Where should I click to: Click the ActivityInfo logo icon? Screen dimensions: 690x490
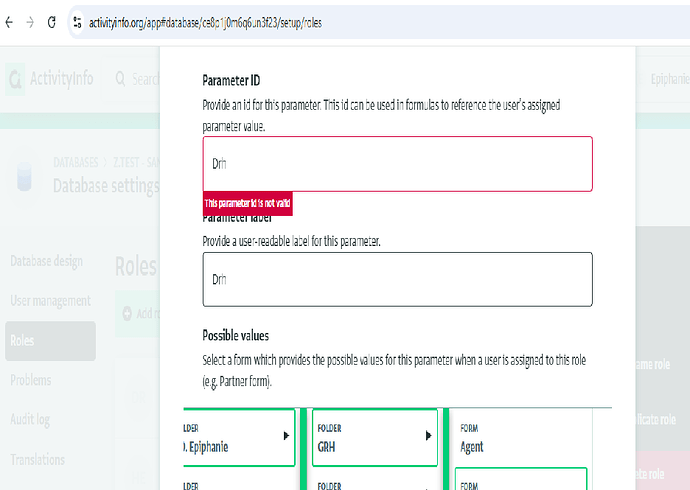(x=16, y=78)
